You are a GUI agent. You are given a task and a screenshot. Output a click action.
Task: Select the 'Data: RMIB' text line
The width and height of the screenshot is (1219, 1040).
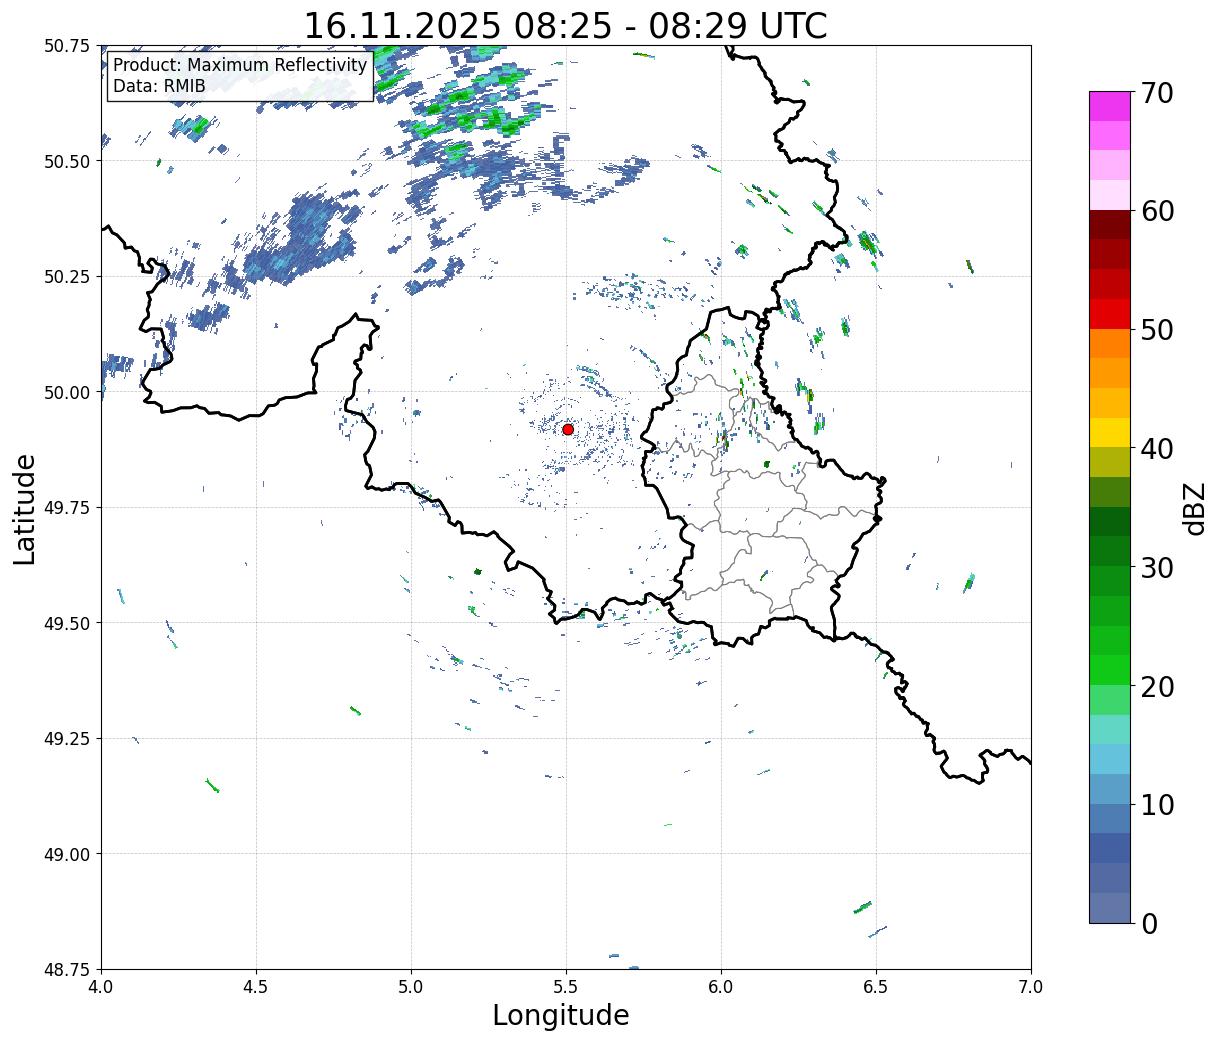(159, 86)
